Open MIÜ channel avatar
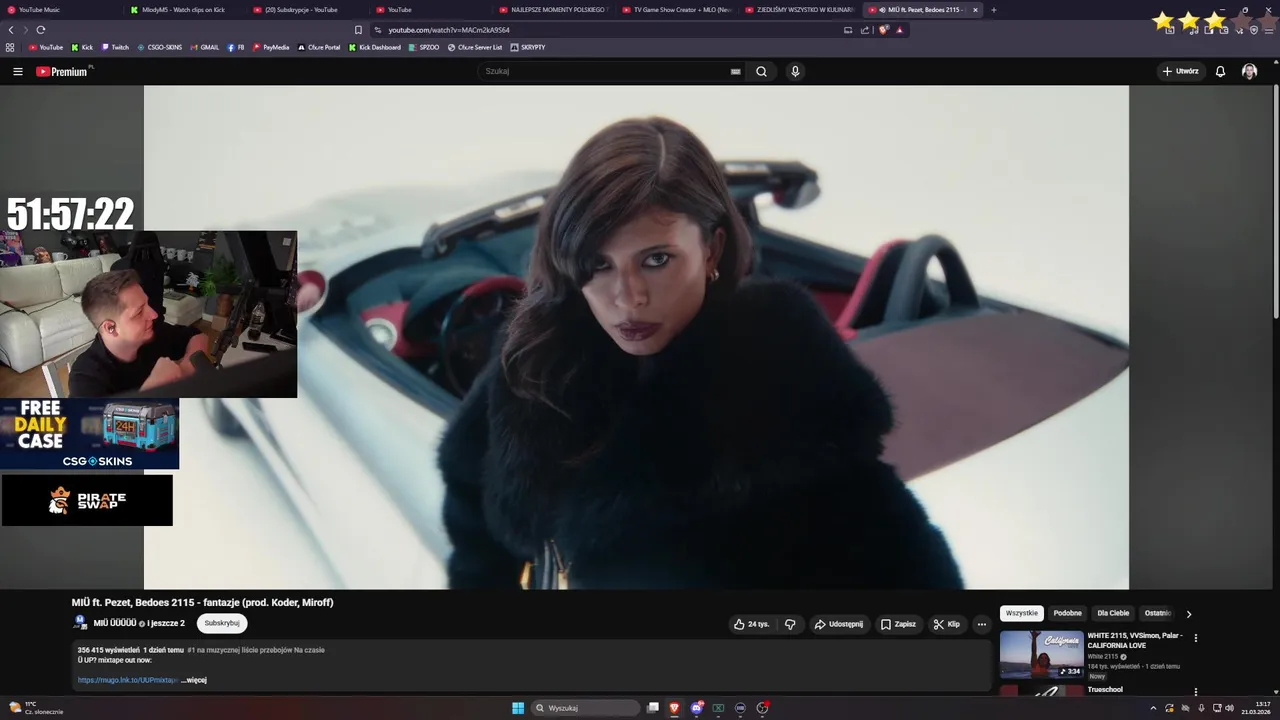 [81, 622]
